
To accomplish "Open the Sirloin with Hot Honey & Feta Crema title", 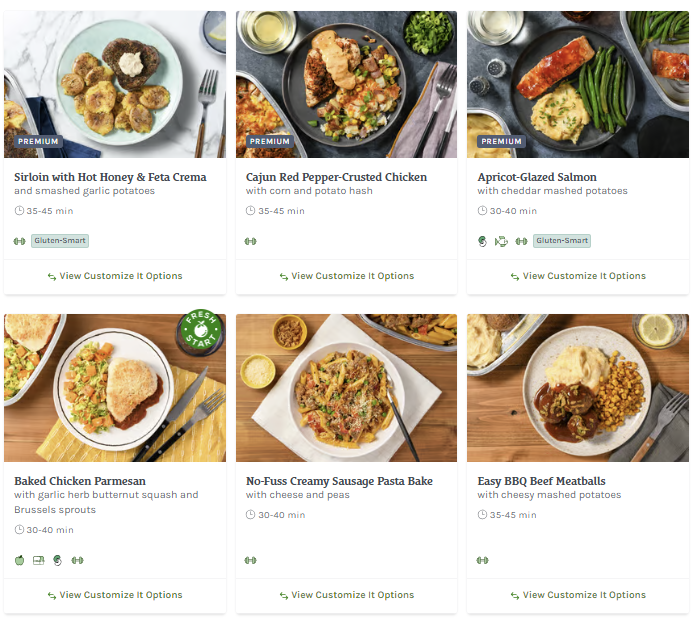I will pos(110,177).
